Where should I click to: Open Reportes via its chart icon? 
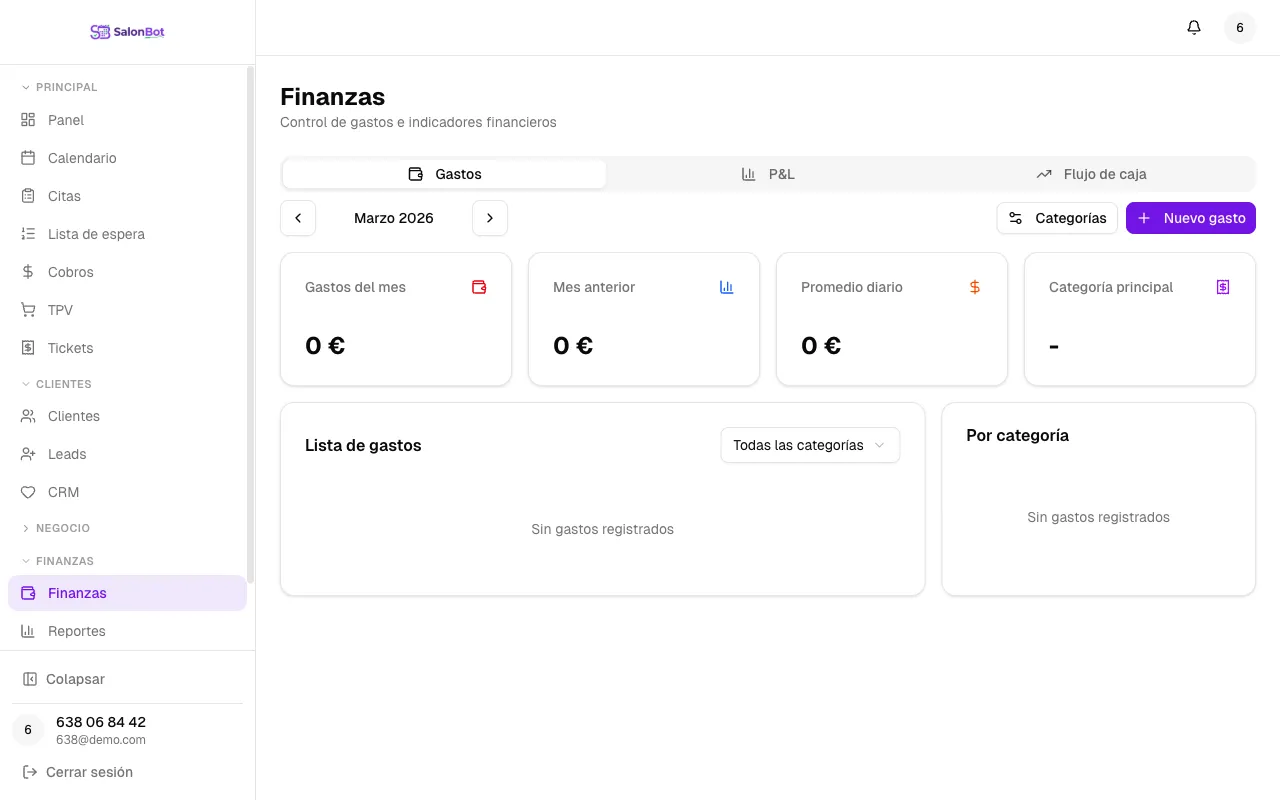pos(28,631)
